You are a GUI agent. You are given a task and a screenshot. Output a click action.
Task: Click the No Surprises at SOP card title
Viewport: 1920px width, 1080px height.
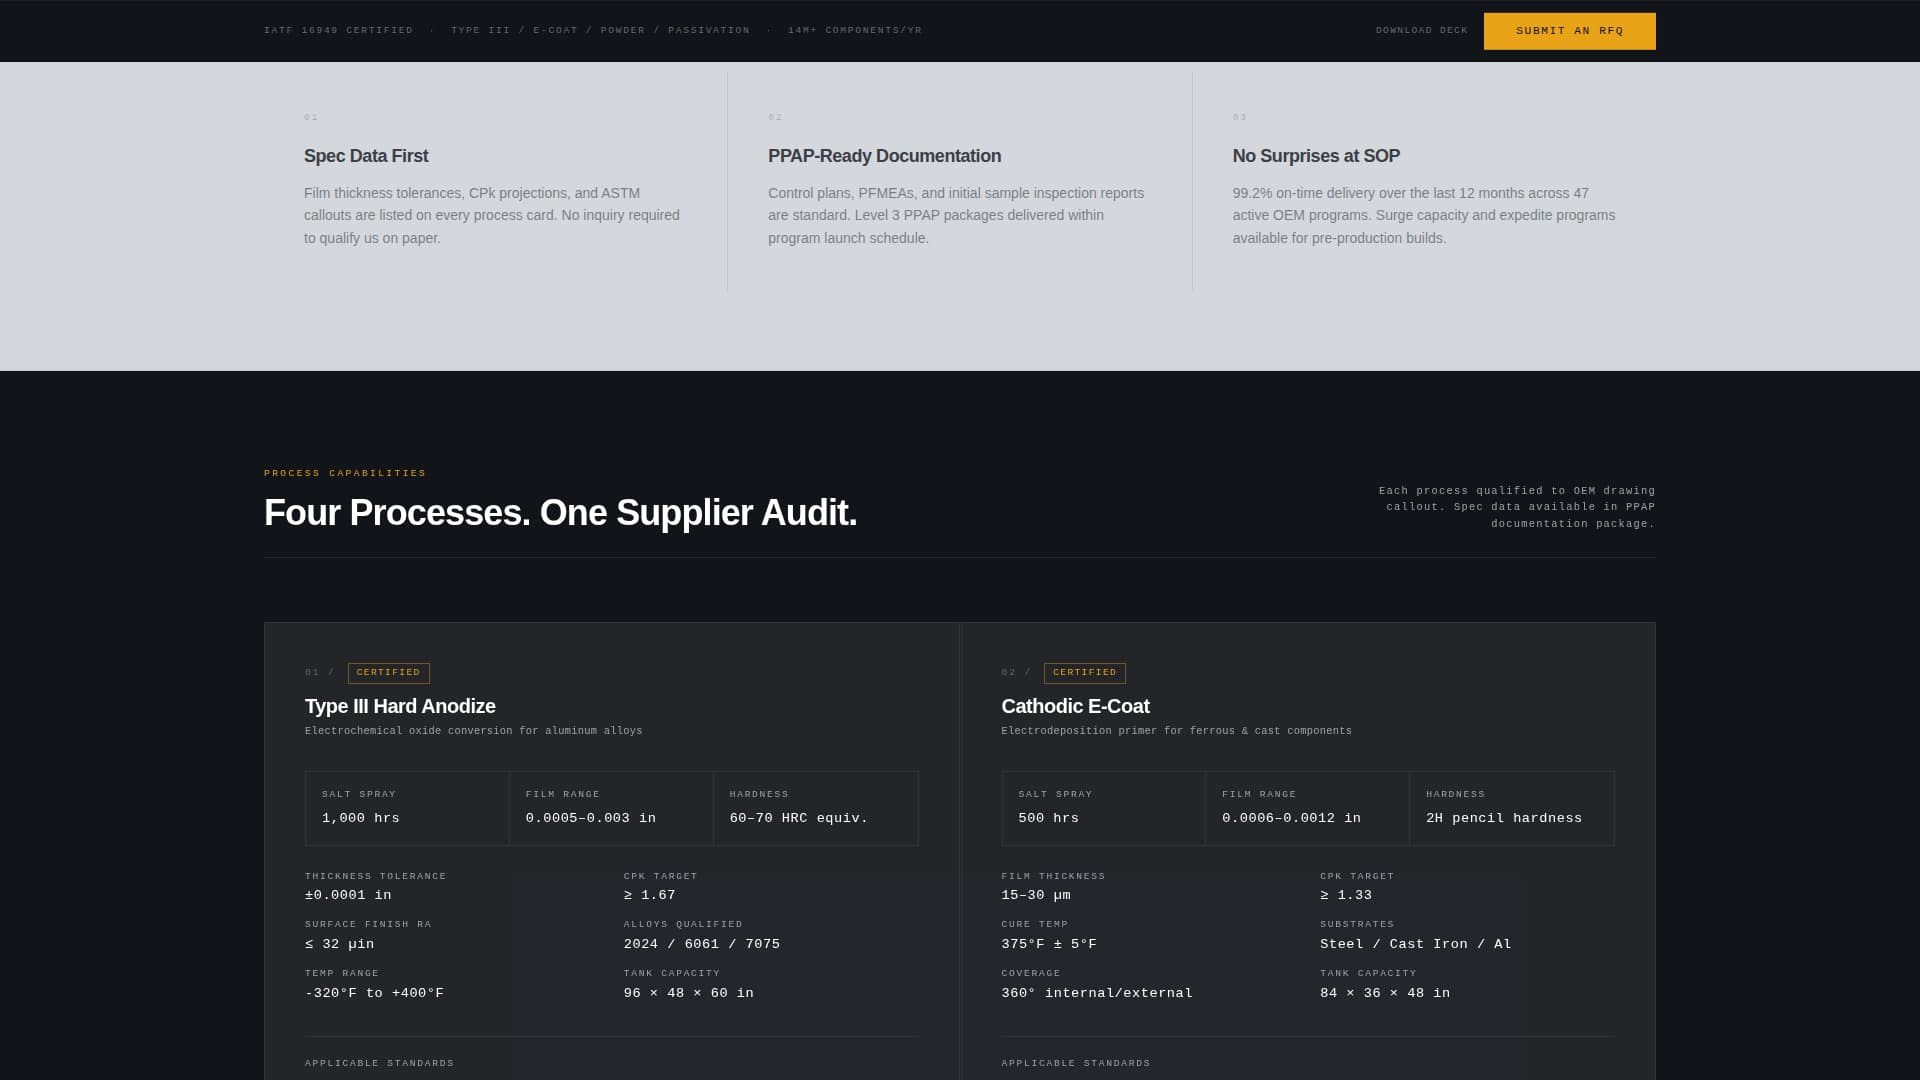point(1316,156)
